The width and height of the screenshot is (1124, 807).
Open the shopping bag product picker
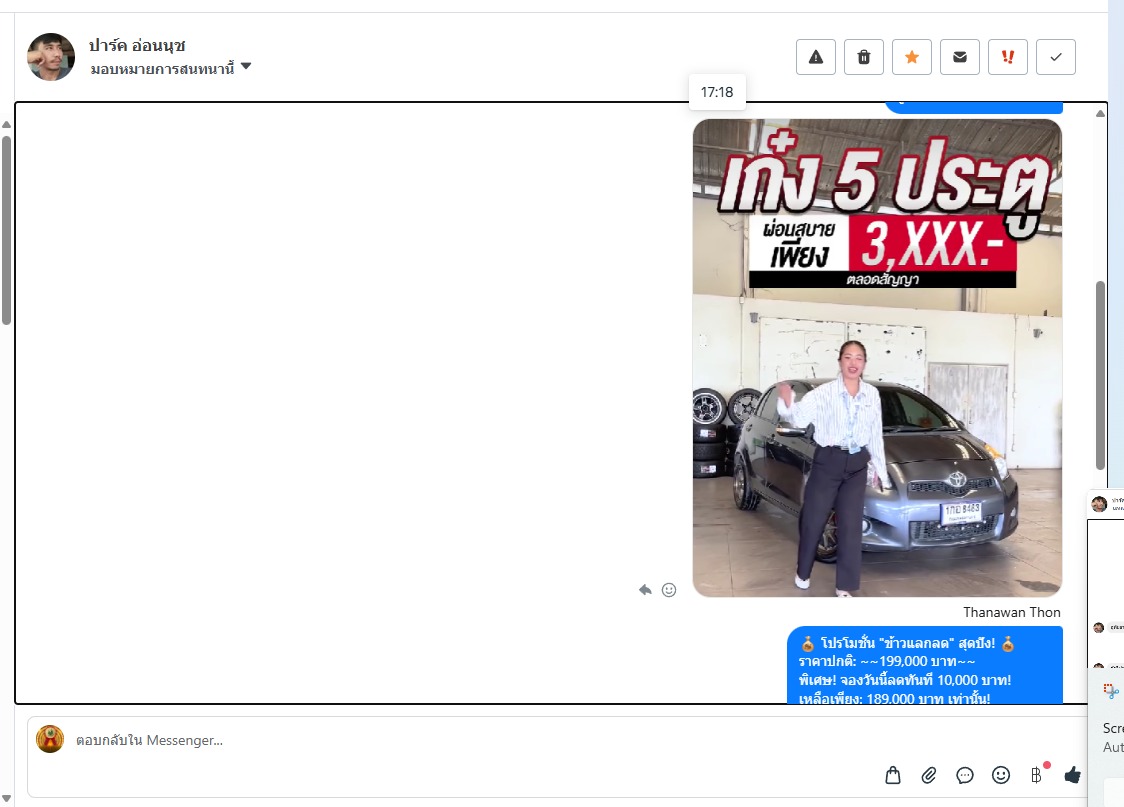[893, 775]
